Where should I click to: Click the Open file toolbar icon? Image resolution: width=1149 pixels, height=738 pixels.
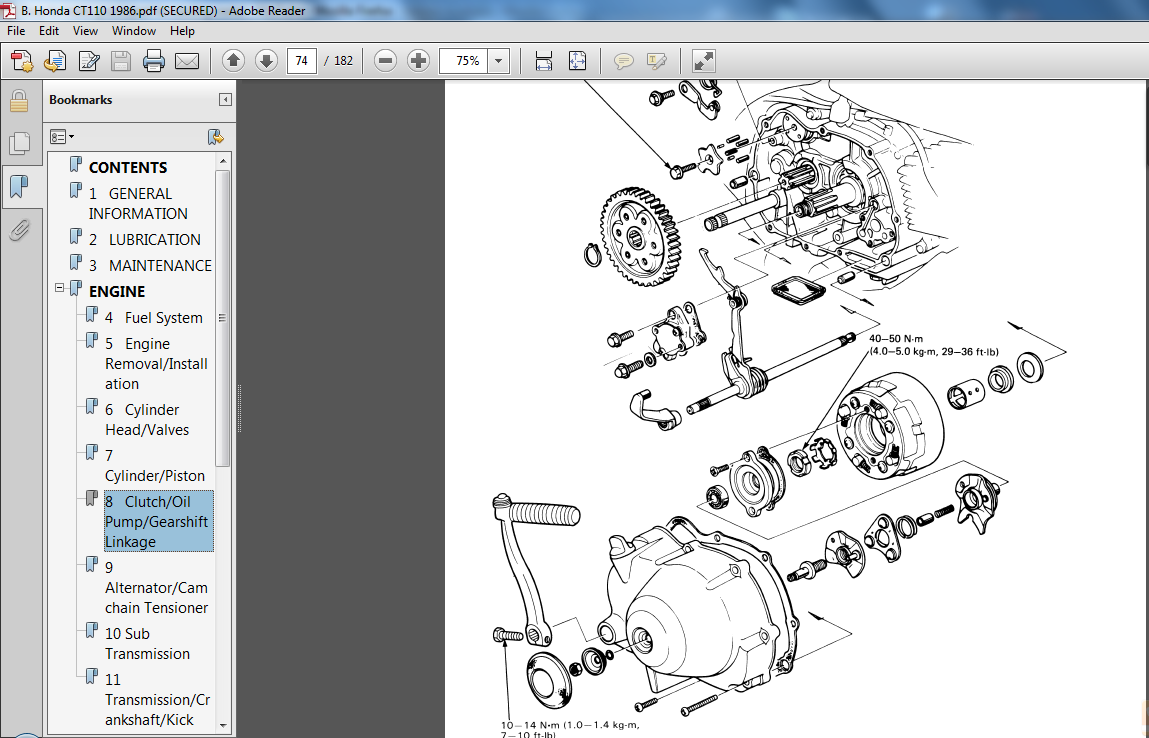coord(56,61)
